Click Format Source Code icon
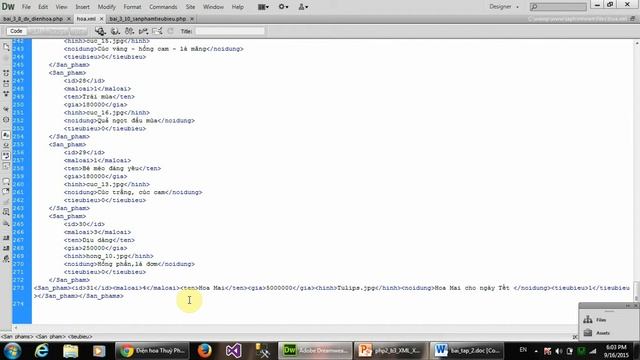640x360 pixels. click(6, 259)
